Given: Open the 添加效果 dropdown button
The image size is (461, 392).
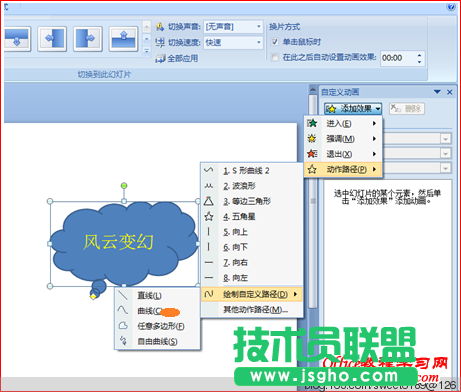Looking at the screenshot, I should tap(353, 109).
